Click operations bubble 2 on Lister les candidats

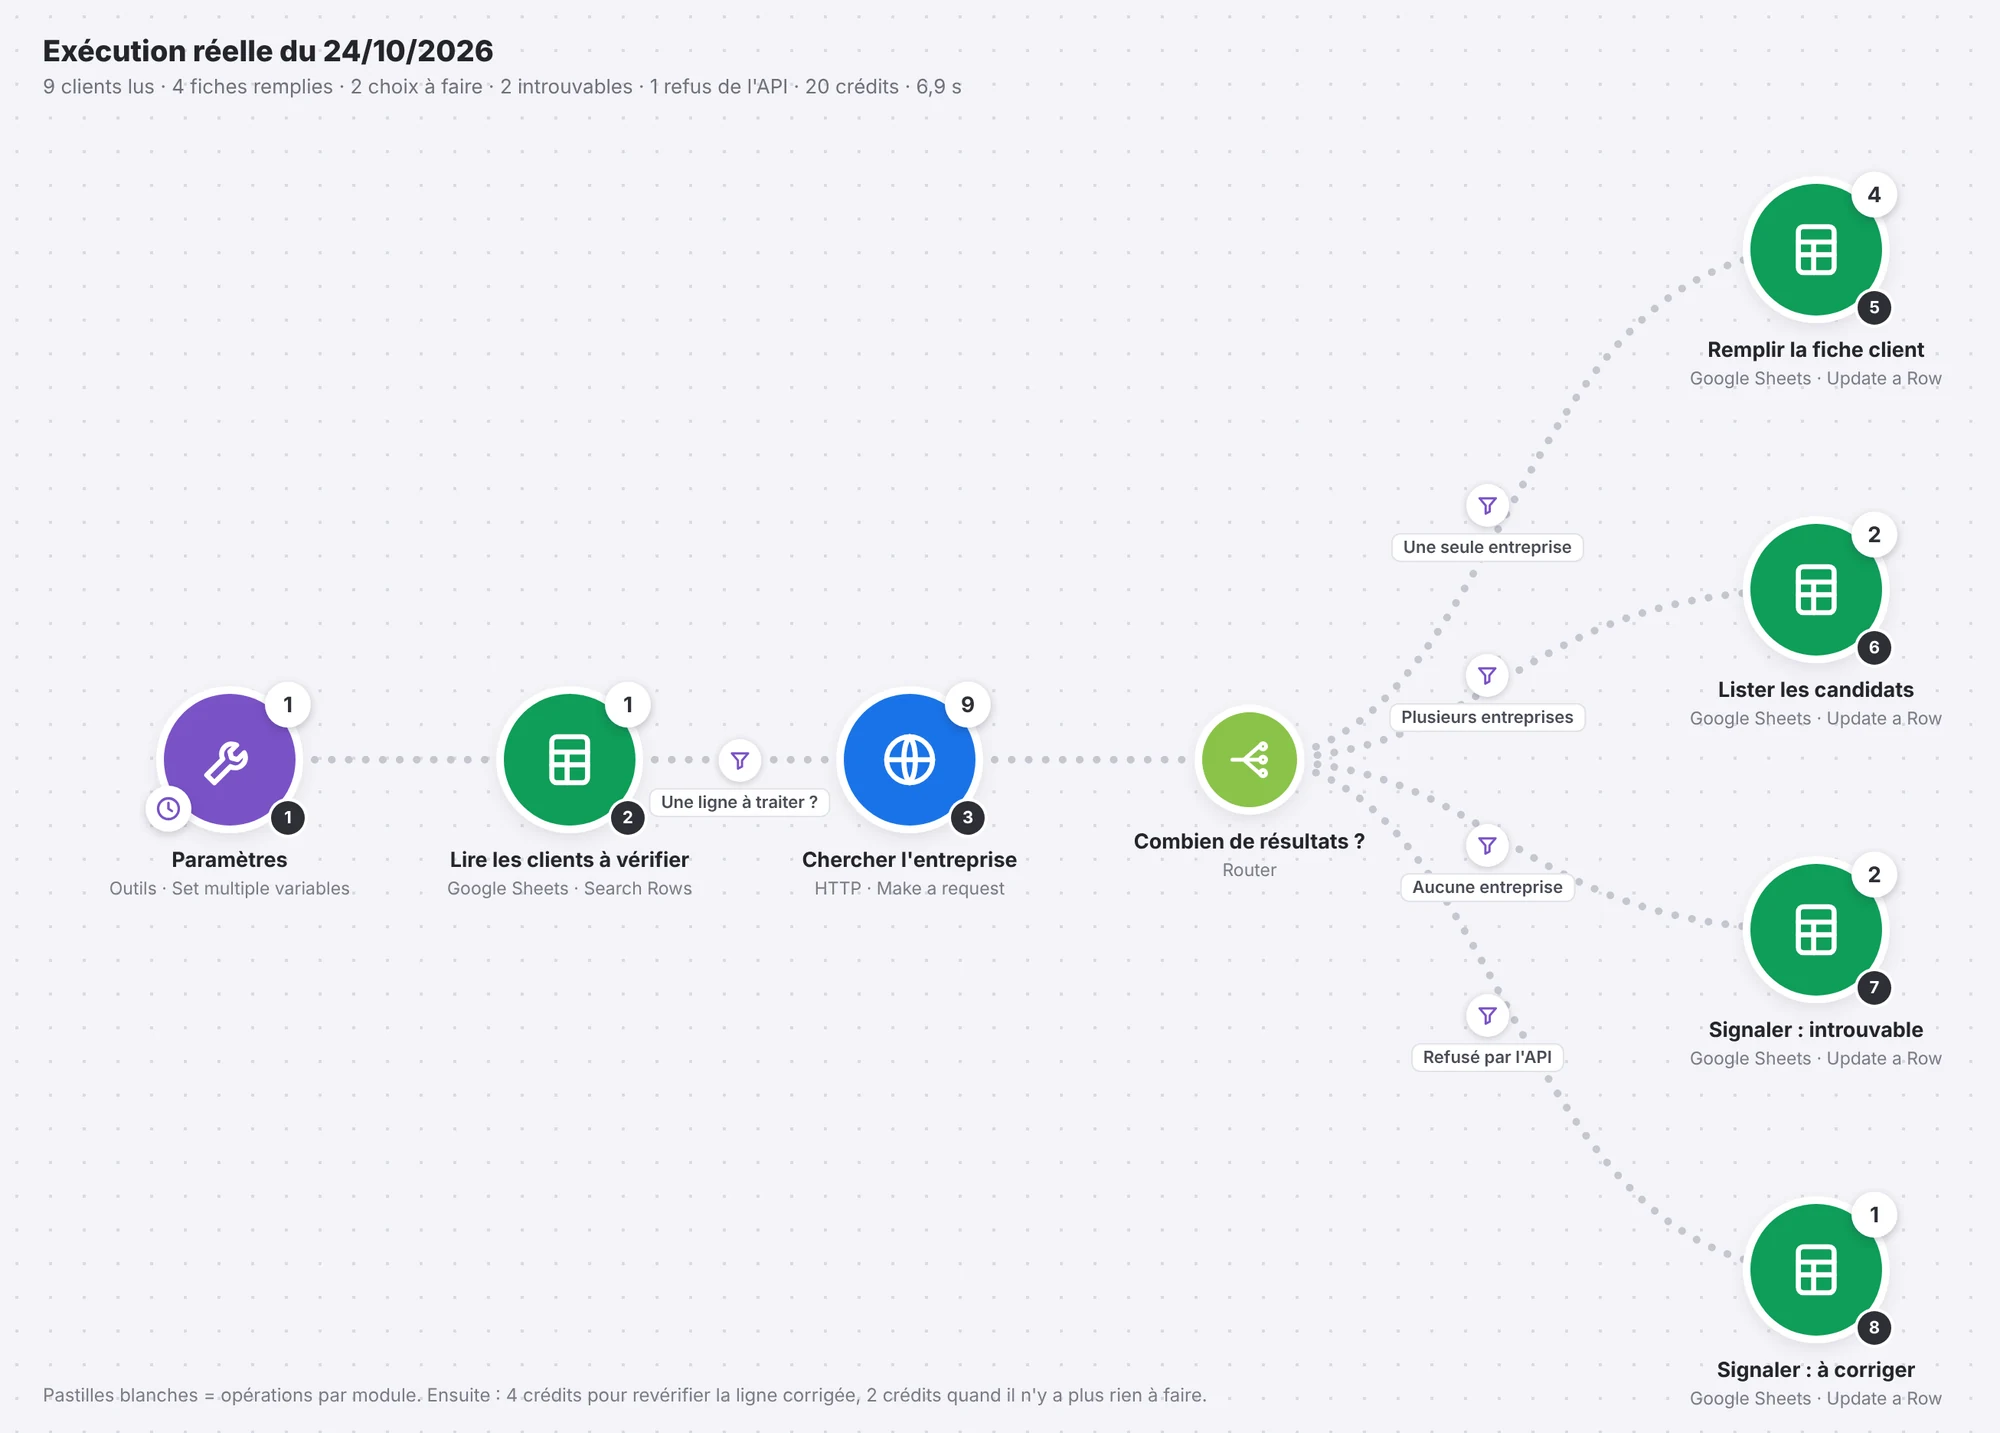click(1874, 534)
